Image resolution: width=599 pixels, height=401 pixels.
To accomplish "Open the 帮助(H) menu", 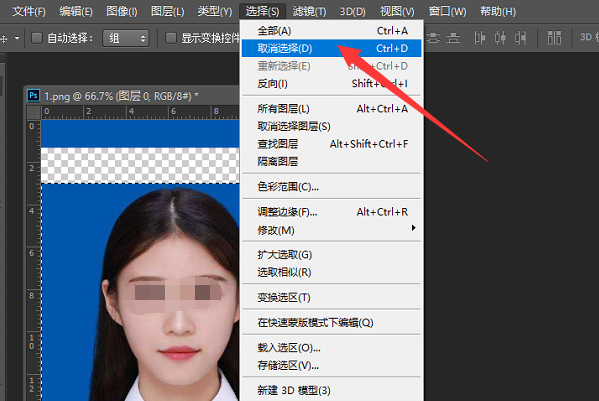I will (498, 11).
